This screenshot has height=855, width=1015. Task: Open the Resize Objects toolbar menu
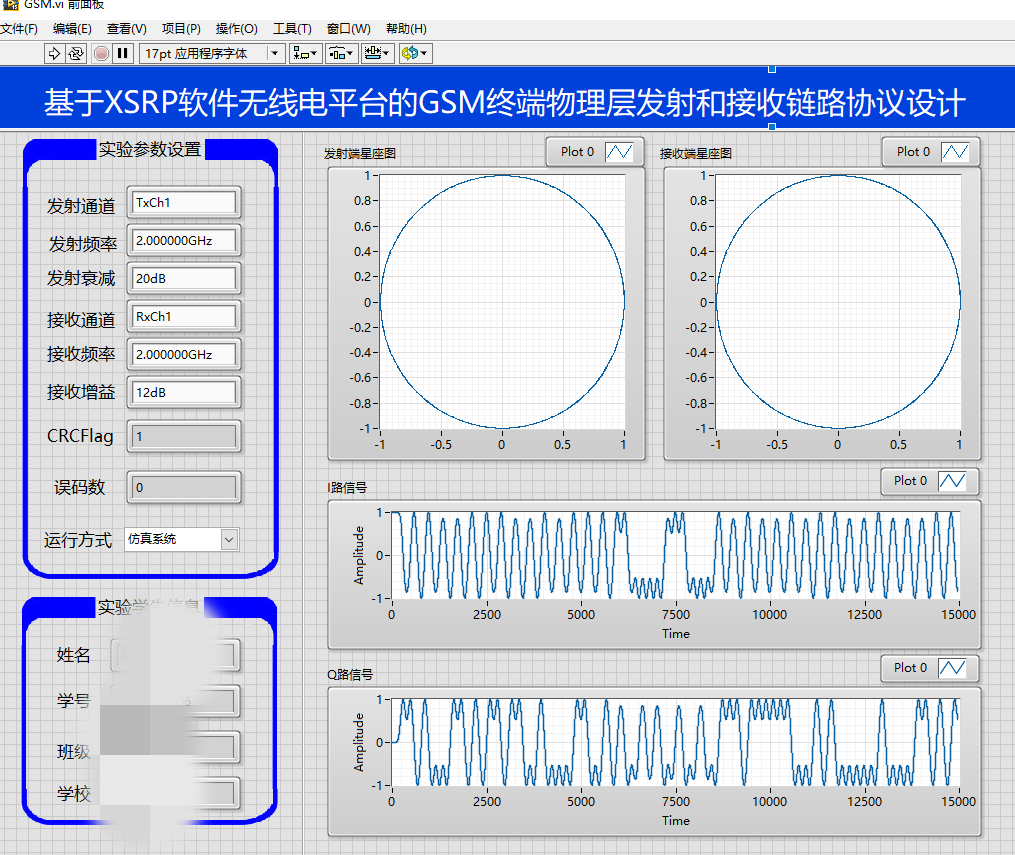pyautogui.click(x=377, y=53)
